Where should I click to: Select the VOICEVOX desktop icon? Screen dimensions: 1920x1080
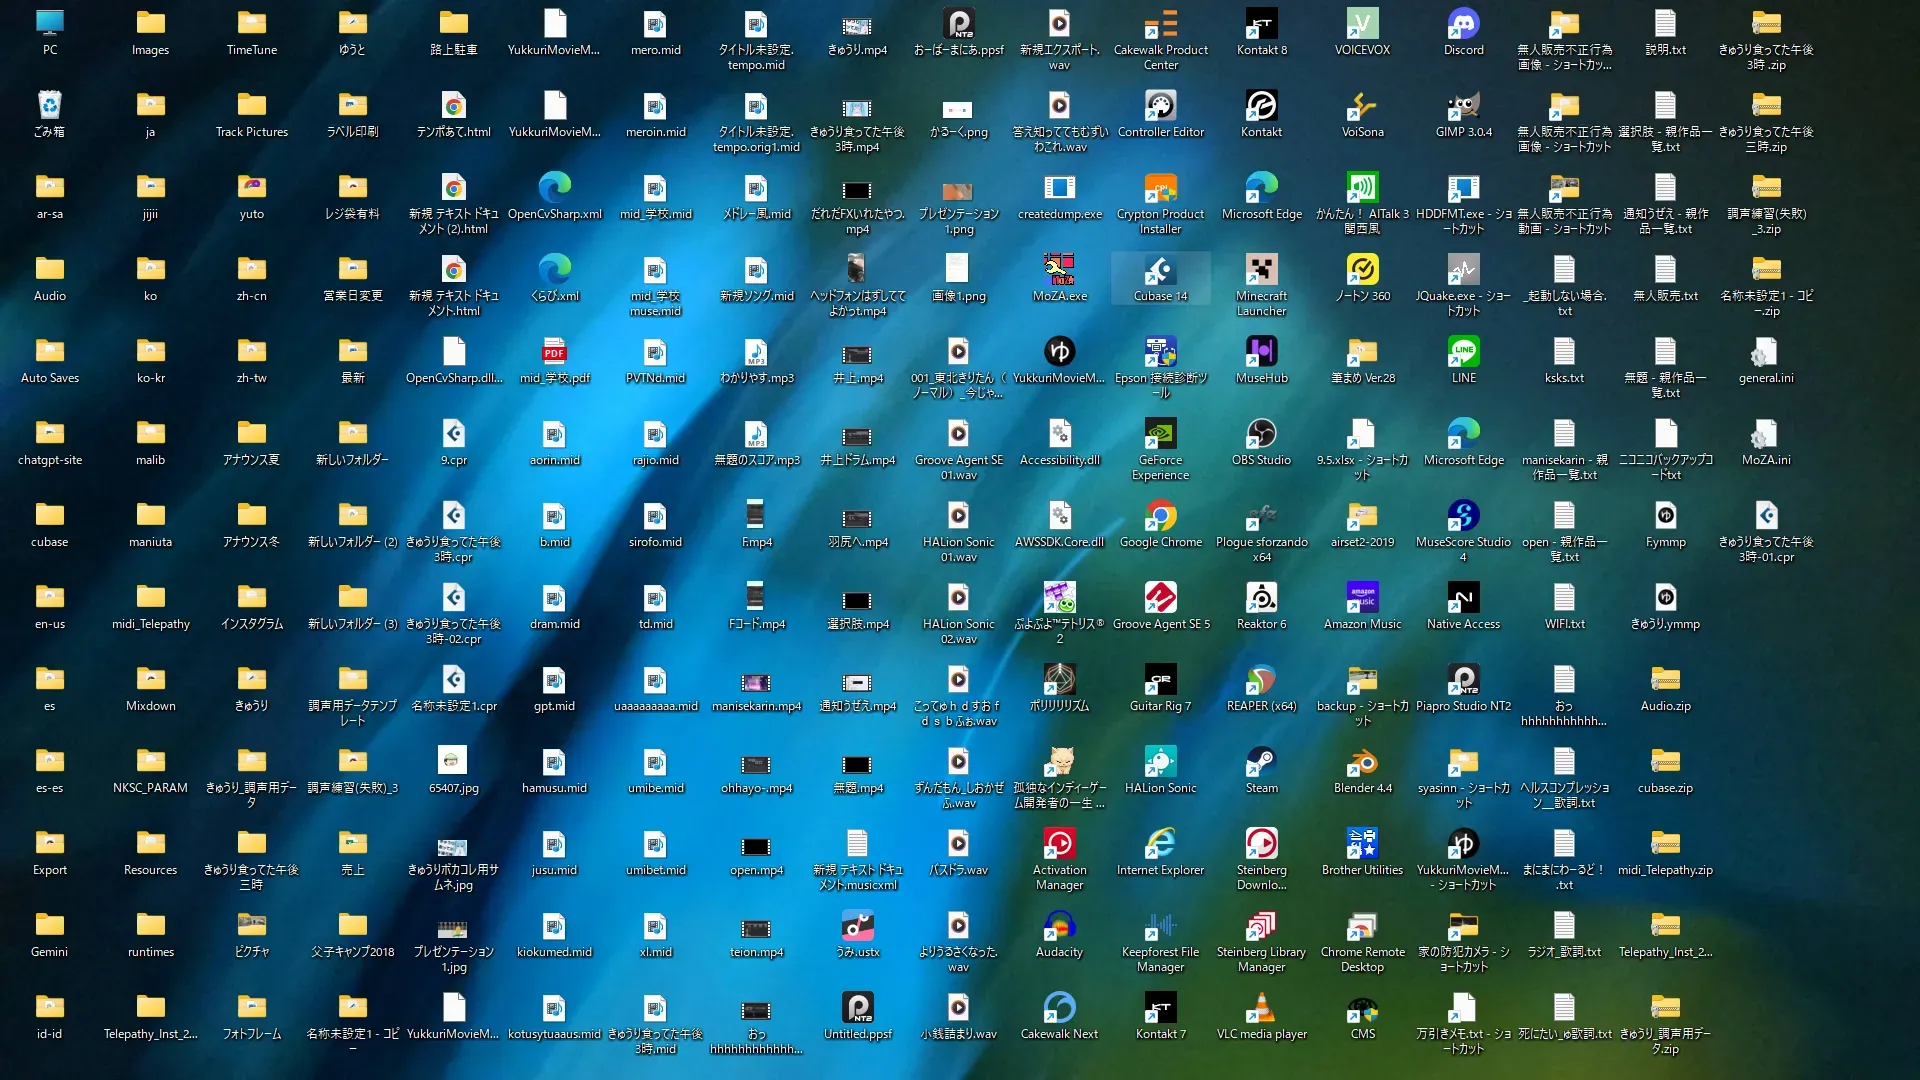[x=1362, y=25]
